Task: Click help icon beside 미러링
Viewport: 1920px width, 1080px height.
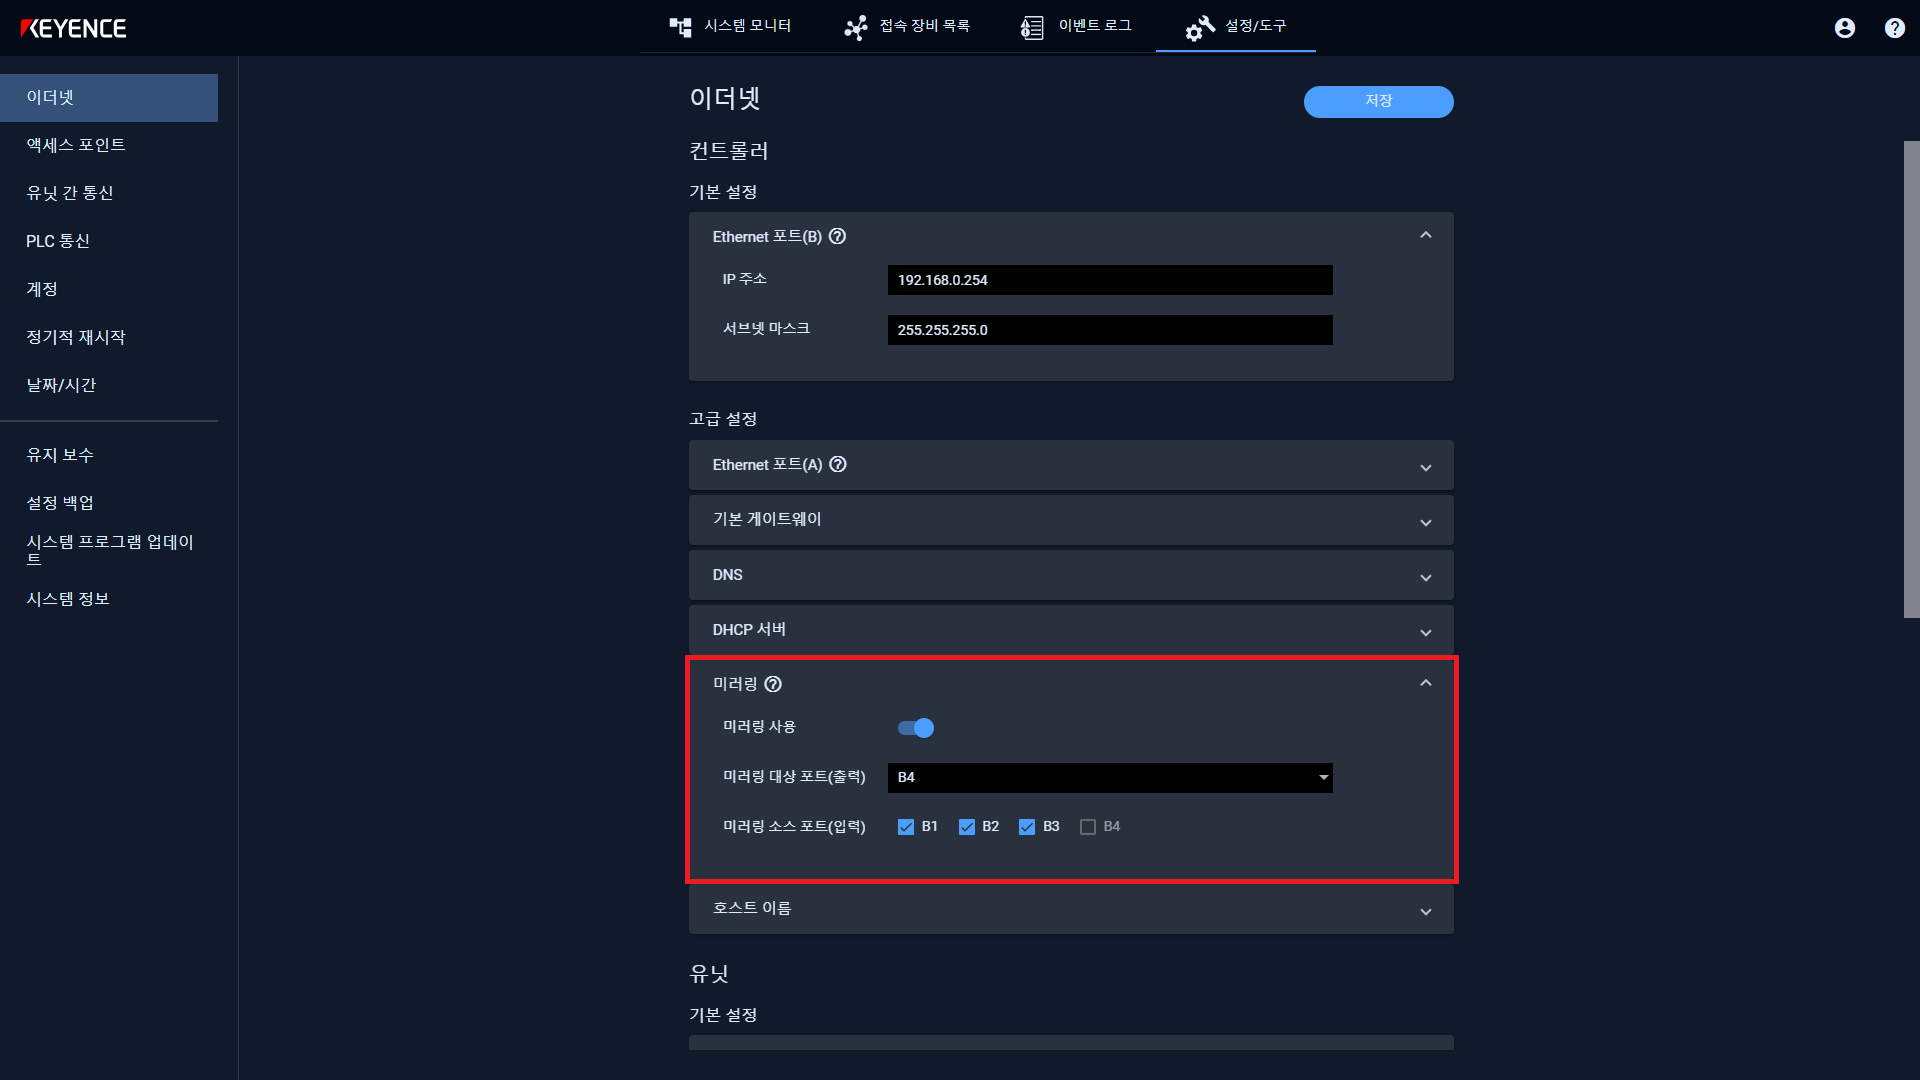Action: pos(773,684)
